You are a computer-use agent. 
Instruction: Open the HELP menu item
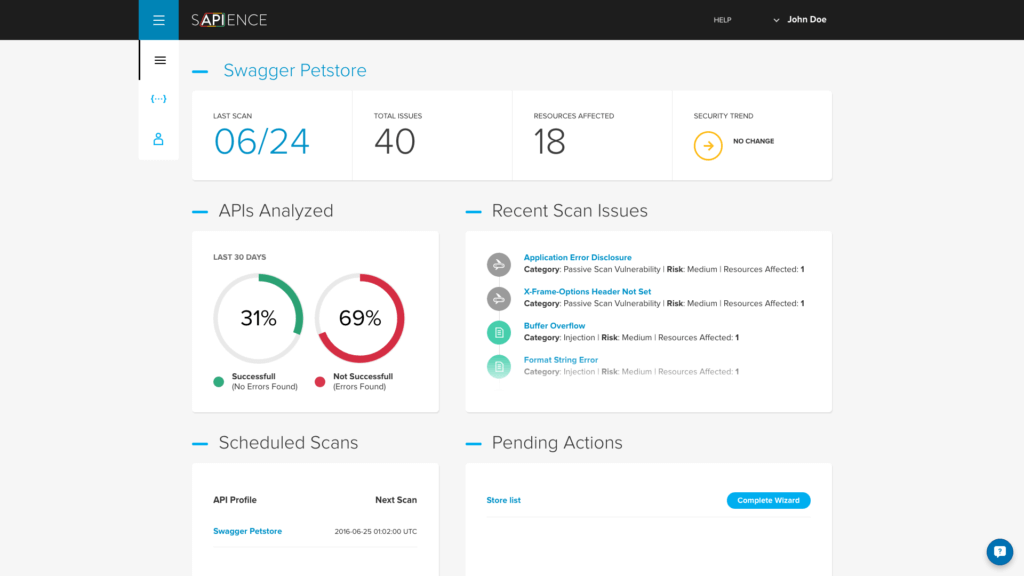[722, 19]
